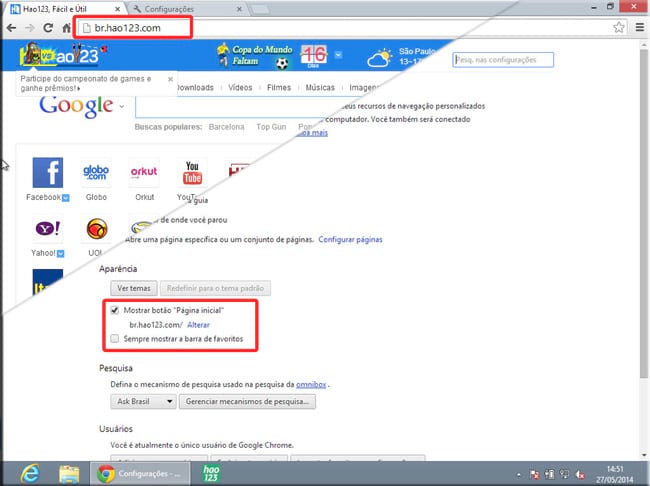Open the UOL shortcut icon
Image resolution: width=650 pixels, height=486 pixels.
[97, 228]
